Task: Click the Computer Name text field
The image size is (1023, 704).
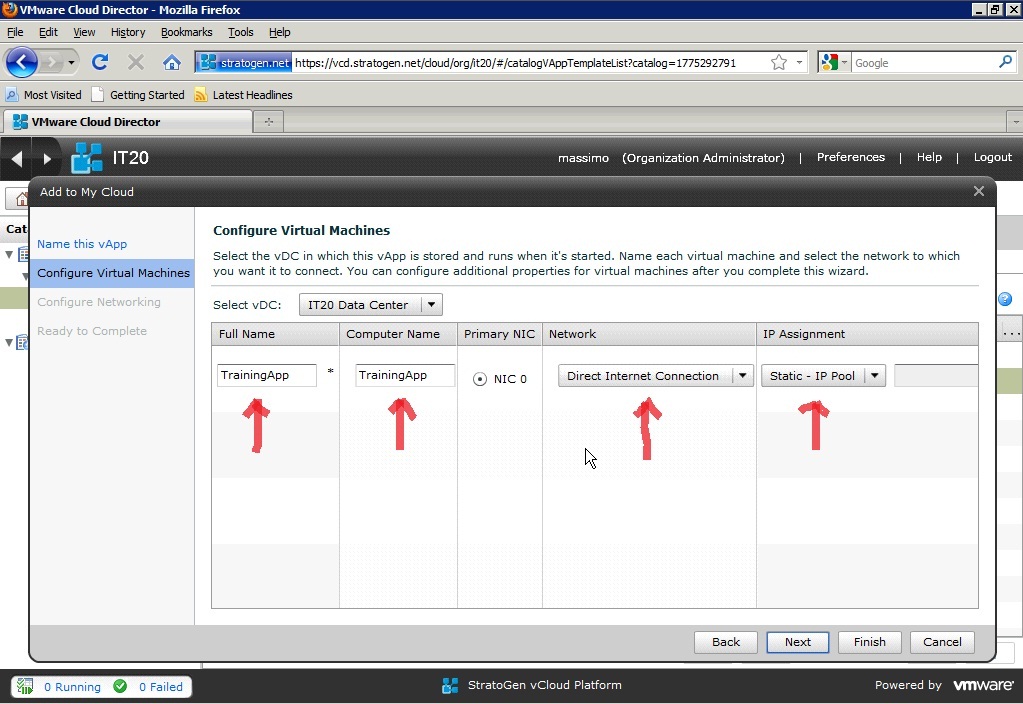Action: 405,375
